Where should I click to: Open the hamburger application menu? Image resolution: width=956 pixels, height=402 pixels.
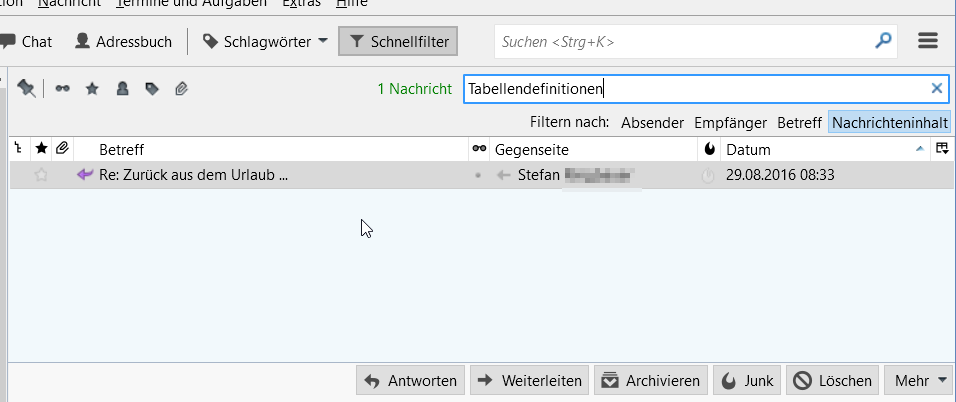928,41
